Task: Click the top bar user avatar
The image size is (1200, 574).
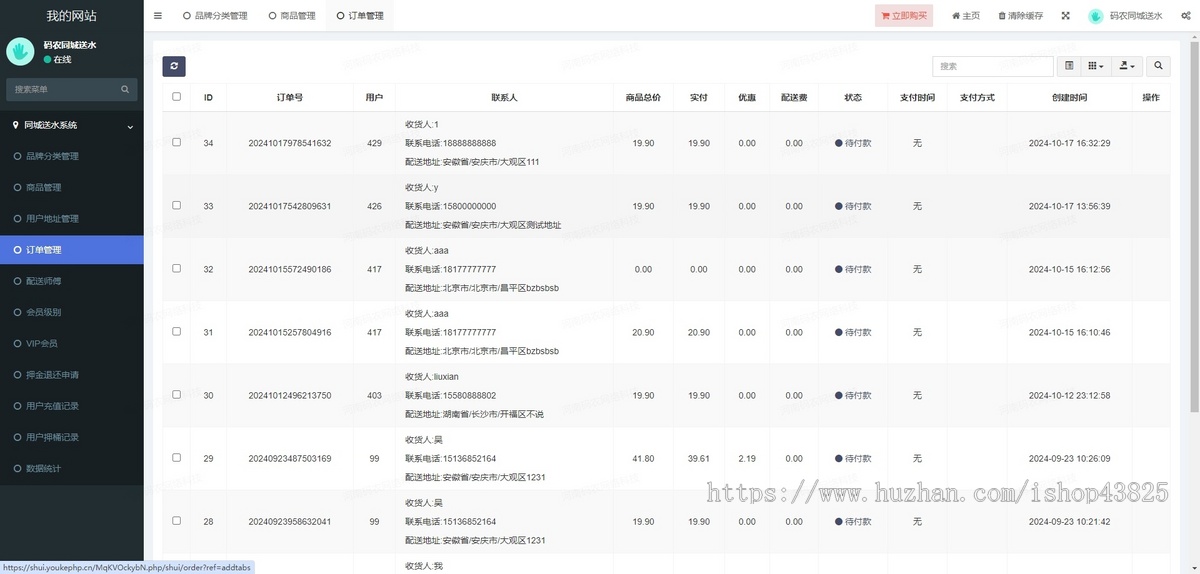Action: [x=1095, y=16]
